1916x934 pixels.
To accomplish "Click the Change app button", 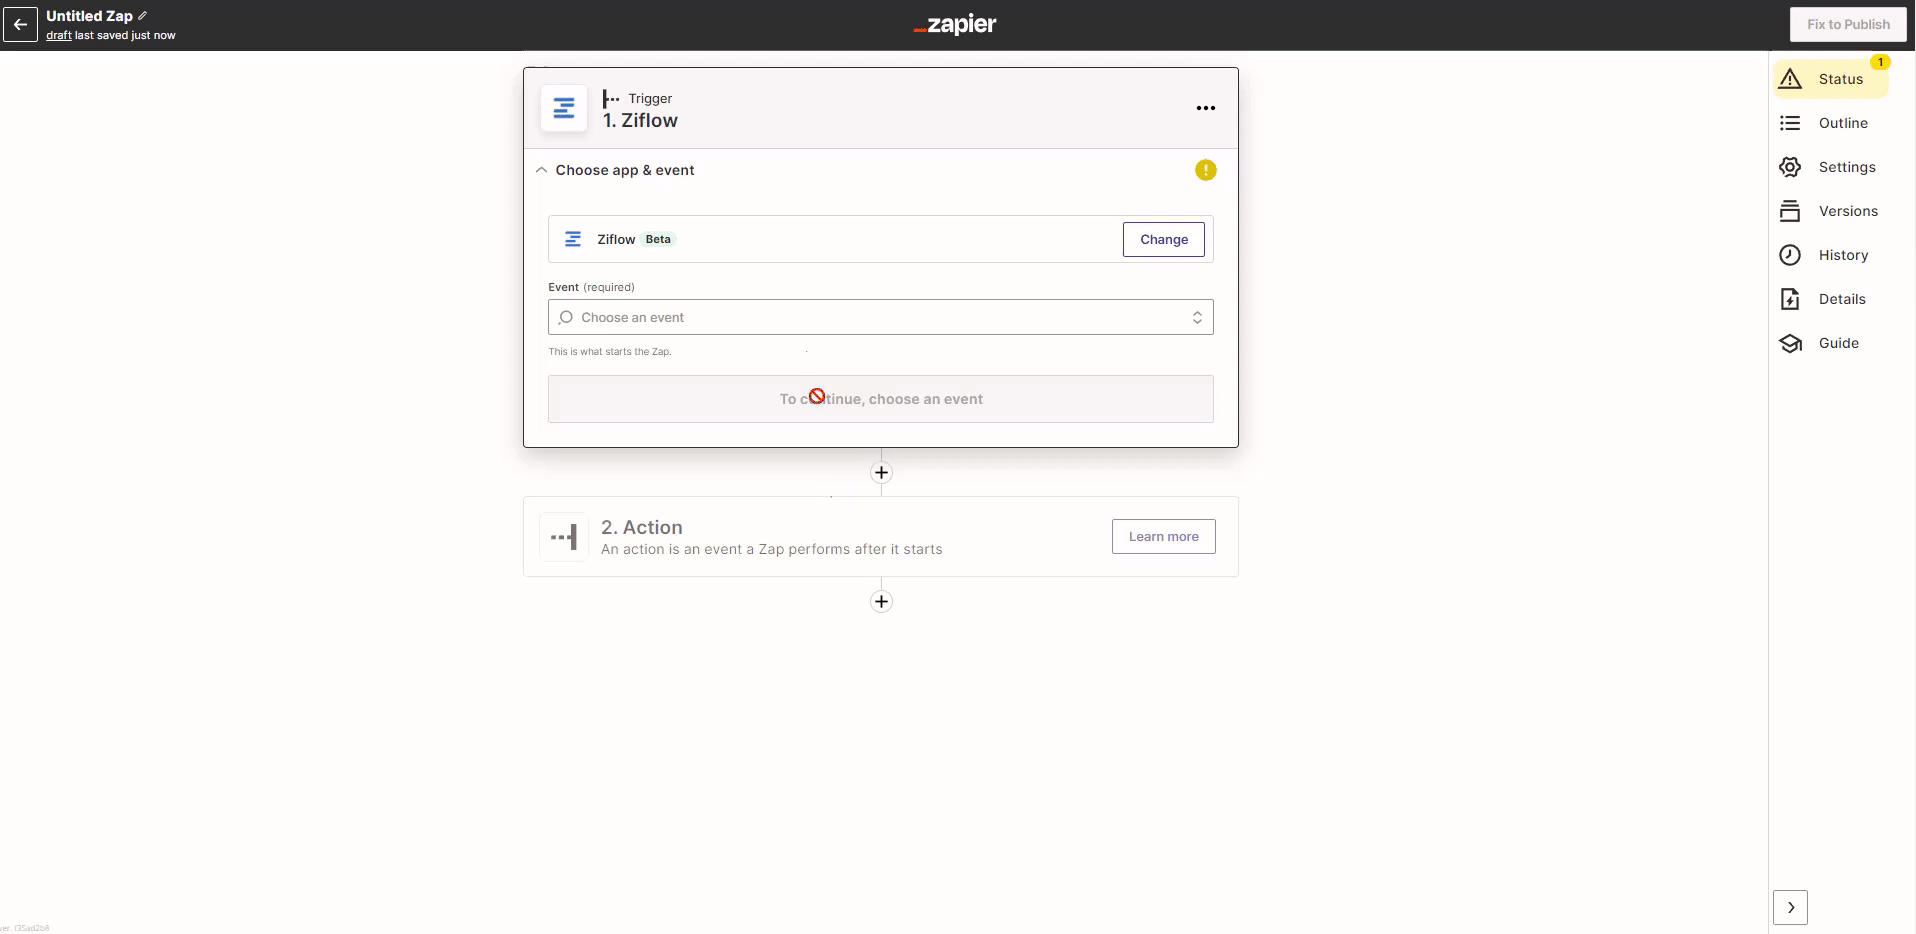I will [x=1163, y=239].
